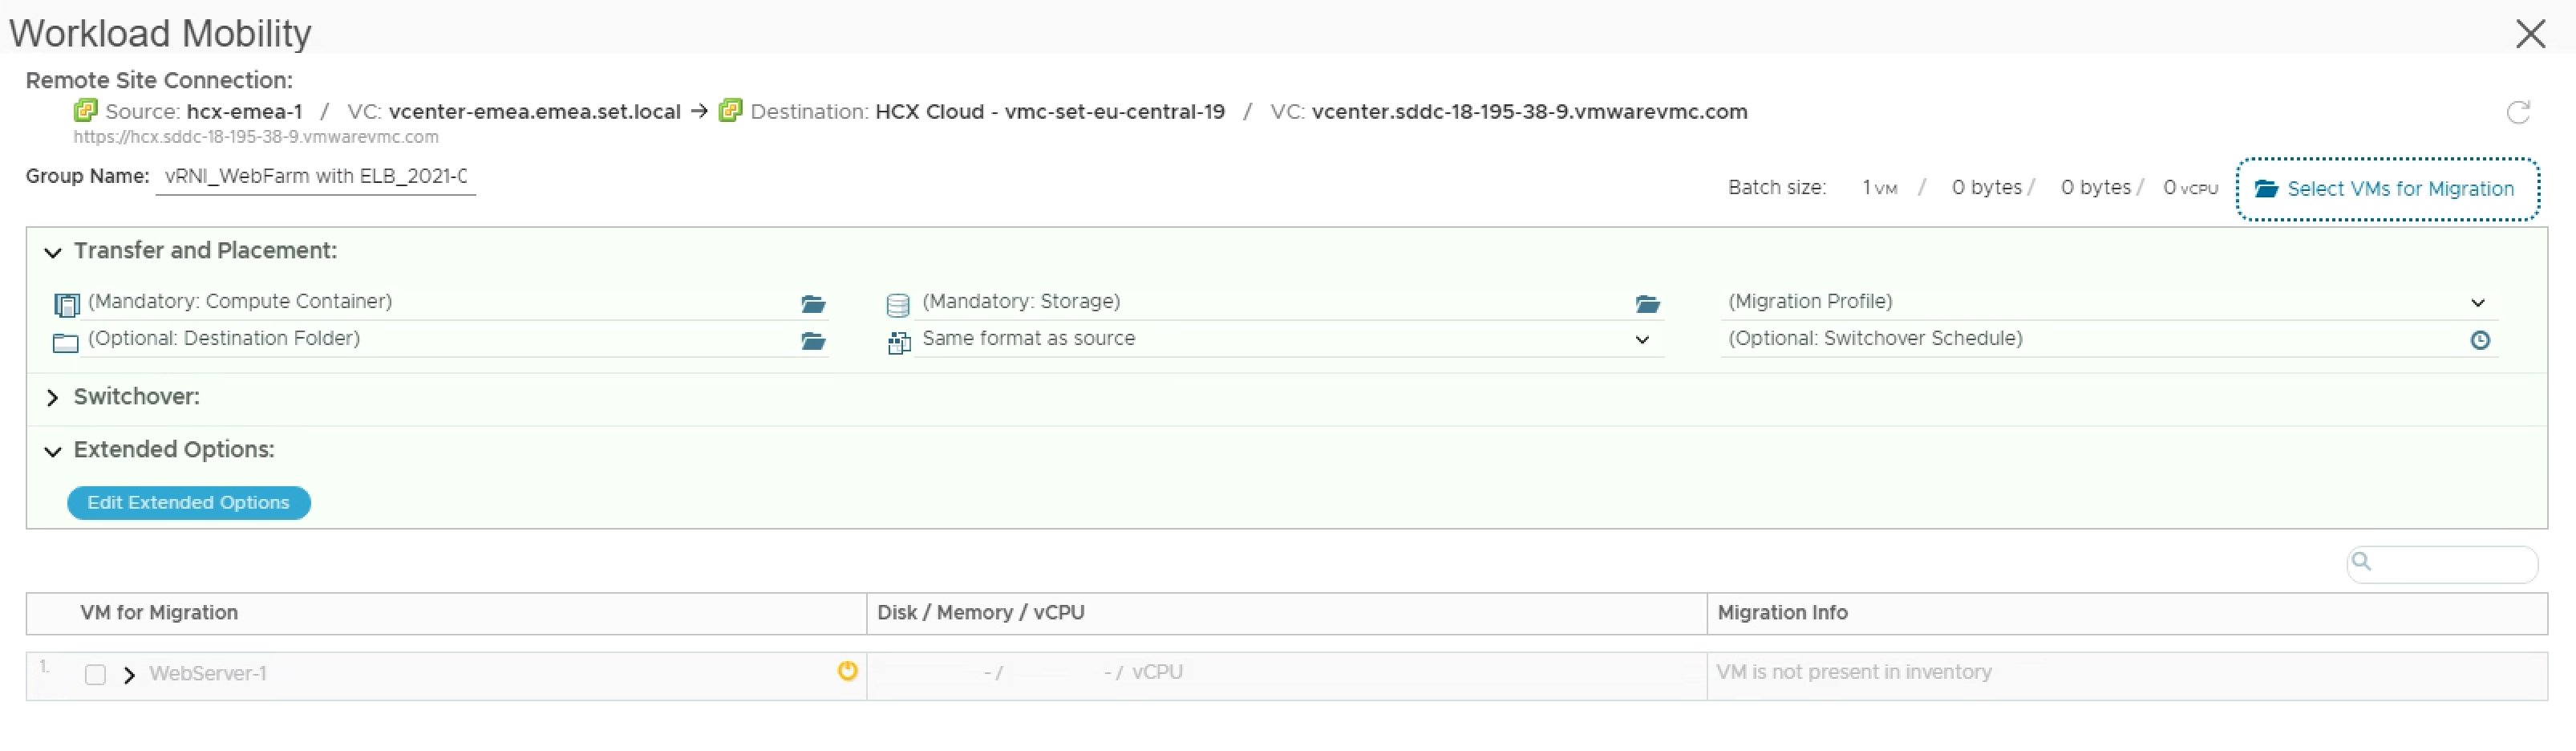
Task: Click the destination HCX Cloud site icon
Action: [x=731, y=110]
